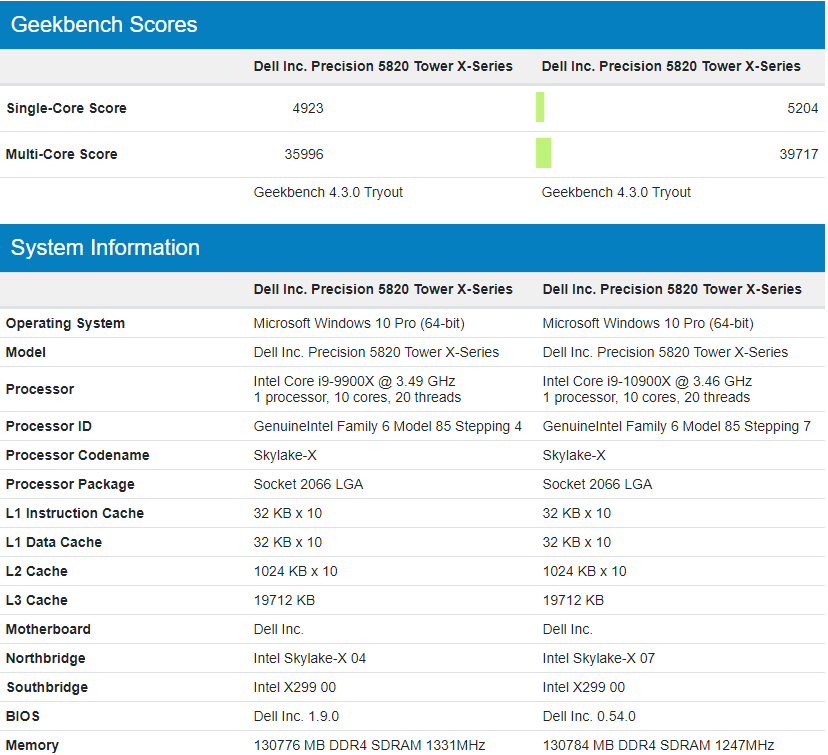This screenshot has width=828, height=755.
Task: Select the Socket 2066 LGA package value
Action: coord(301,484)
